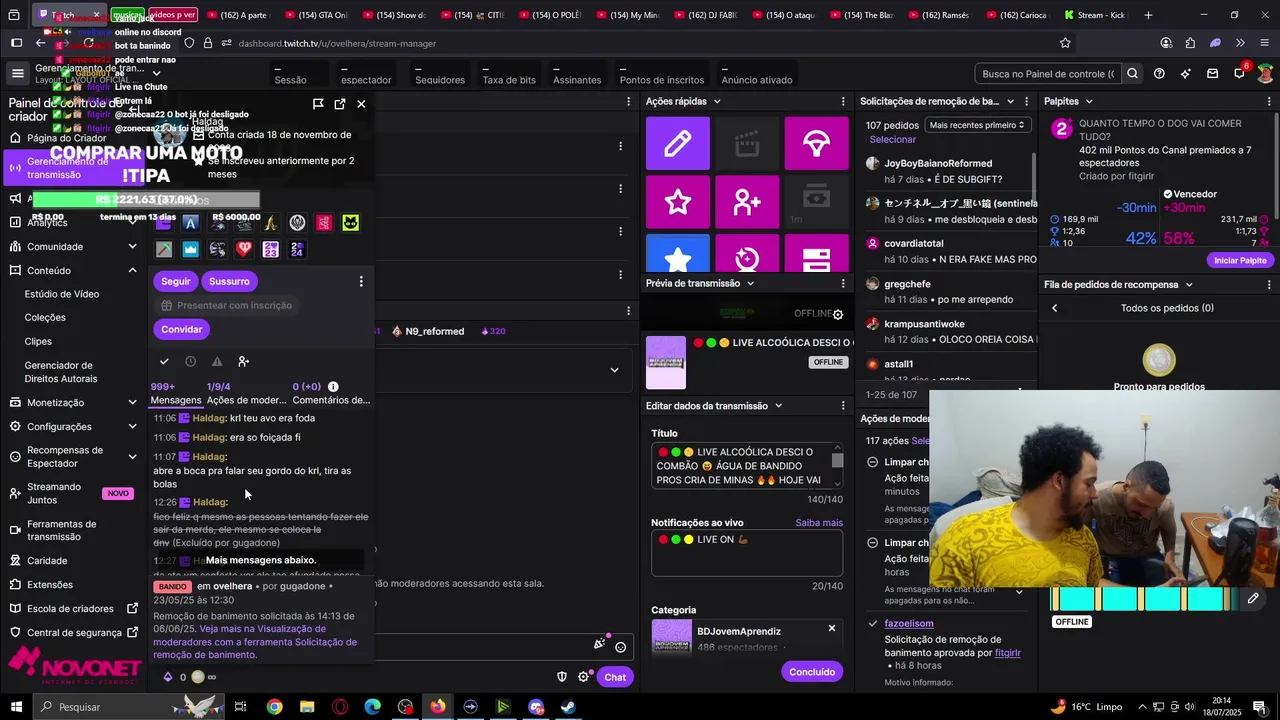Click the add moderator person icon on user card
1280x720 pixels.
point(243,361)
